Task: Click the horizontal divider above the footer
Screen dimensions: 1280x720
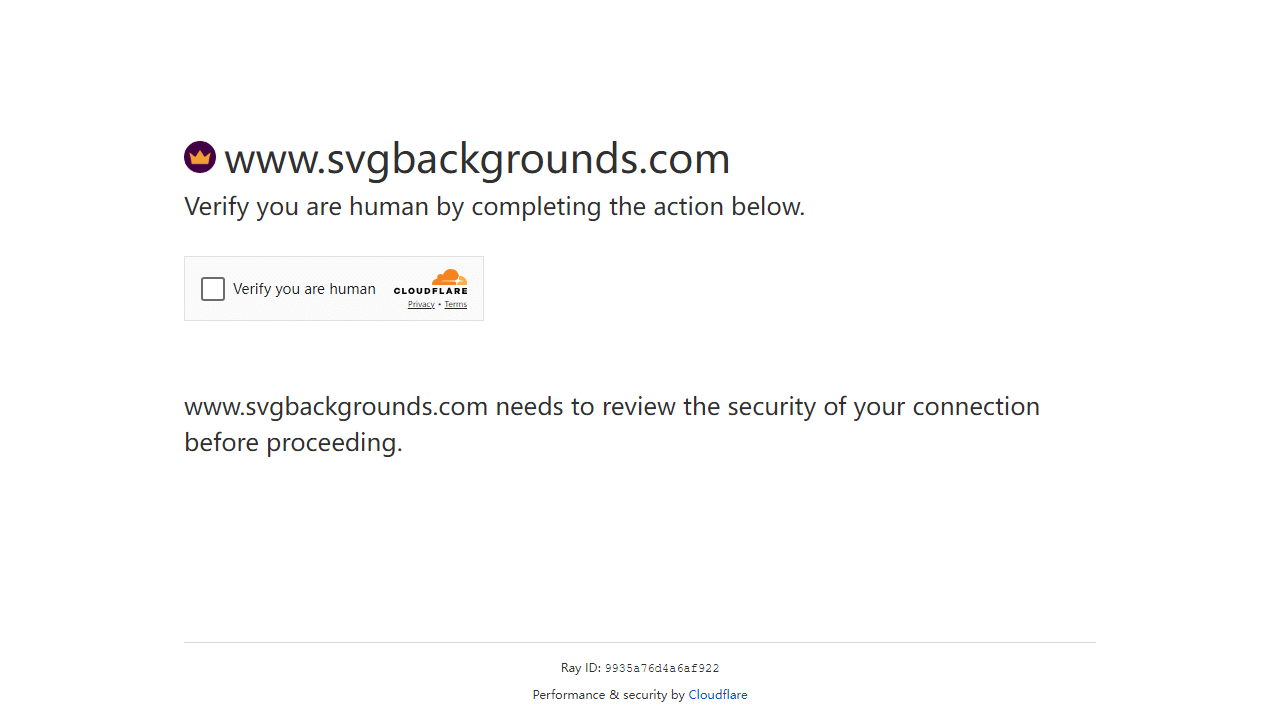Action: pos(640,642)
